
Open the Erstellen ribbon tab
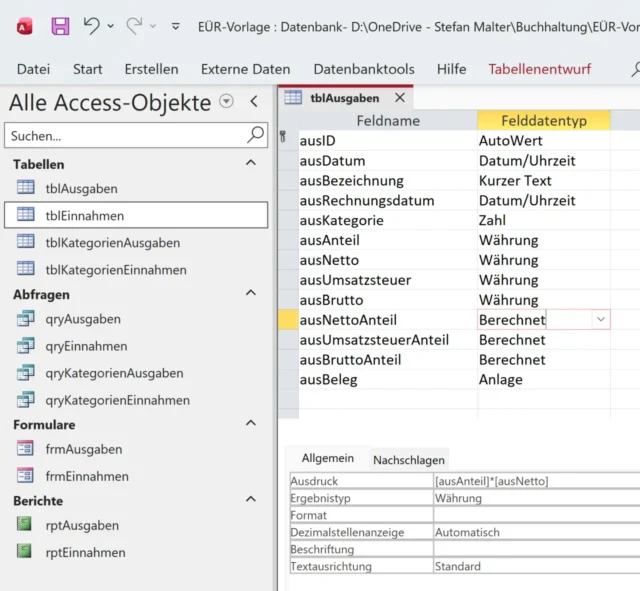pyautogui.click(x=151, y=69)
